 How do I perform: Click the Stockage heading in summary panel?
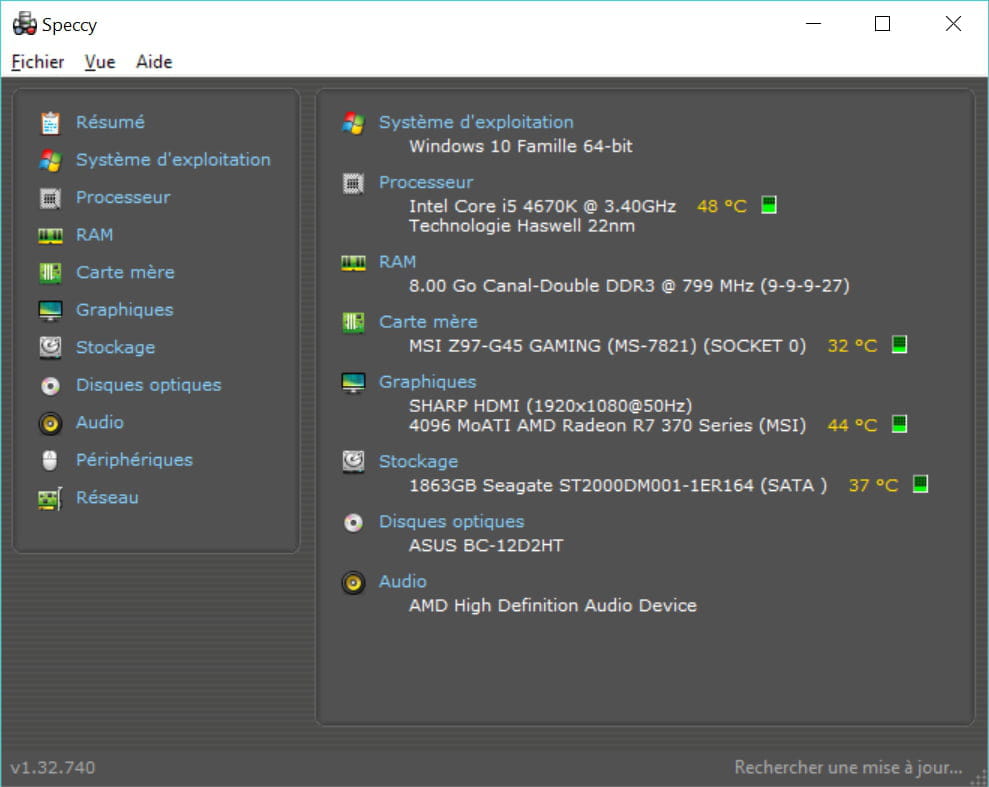418,462
